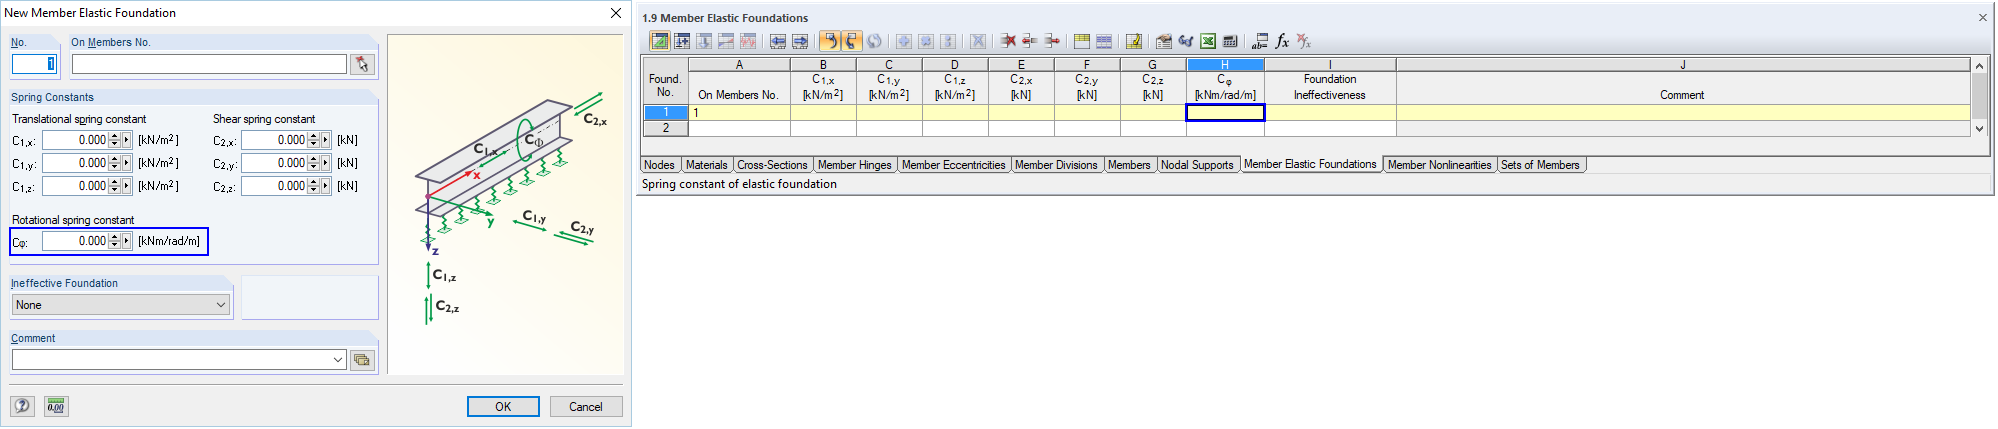Expand the Comment combo box dropdown arrow
The image size is (1998, 429).
click(338, 360)
